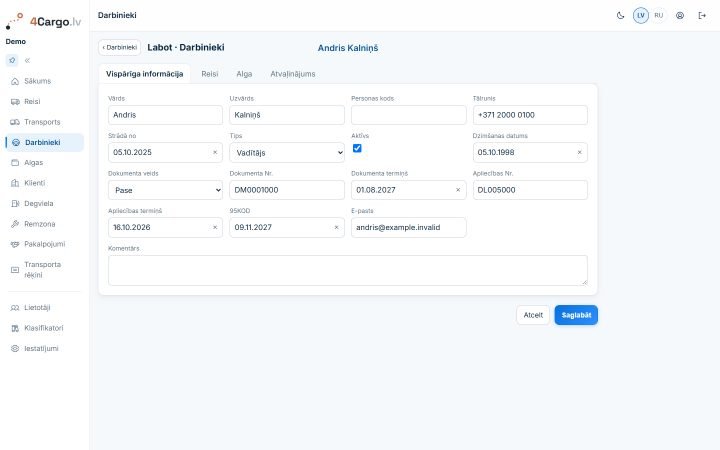Click the Klasifikatori icon

tap(15, 328)
